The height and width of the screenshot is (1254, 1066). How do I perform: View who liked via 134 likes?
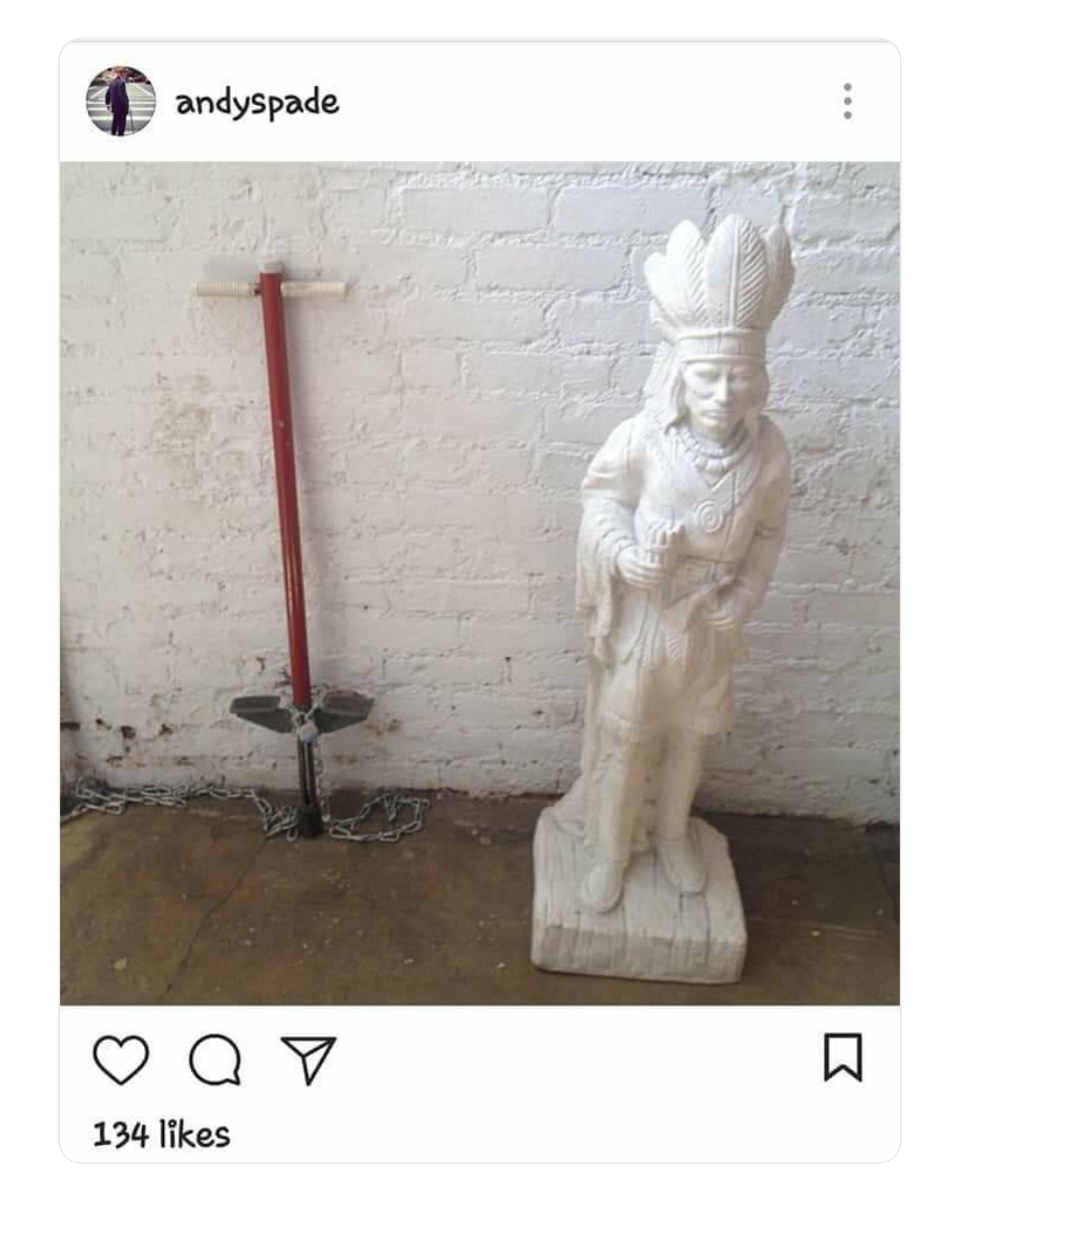click(161, 1135)
